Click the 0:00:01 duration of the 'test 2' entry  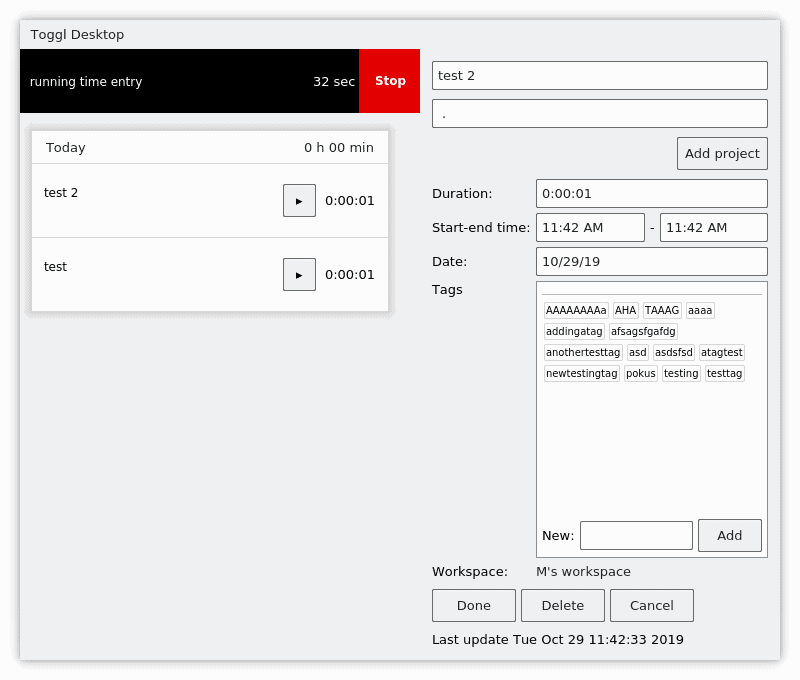click(x=349, y=200)
